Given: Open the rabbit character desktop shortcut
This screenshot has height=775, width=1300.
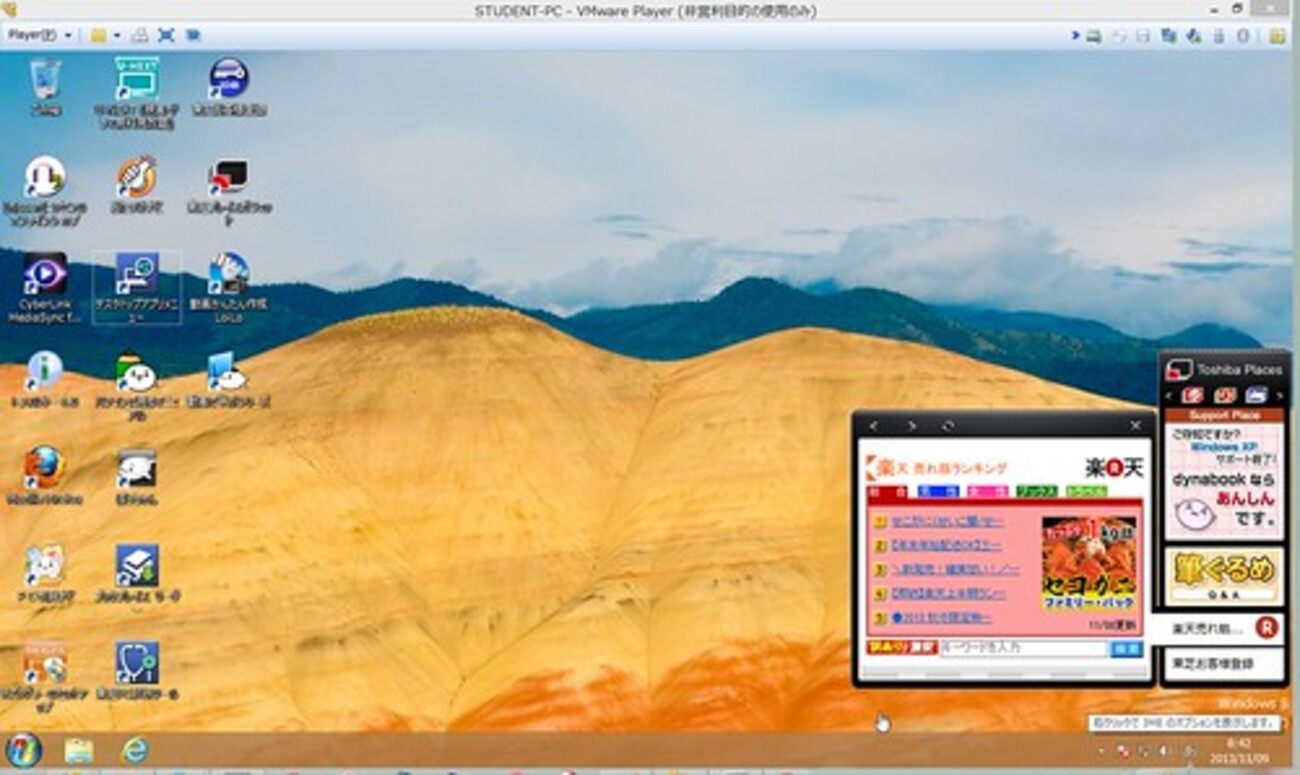Looking at the screenshot, I should coord(45,575).
